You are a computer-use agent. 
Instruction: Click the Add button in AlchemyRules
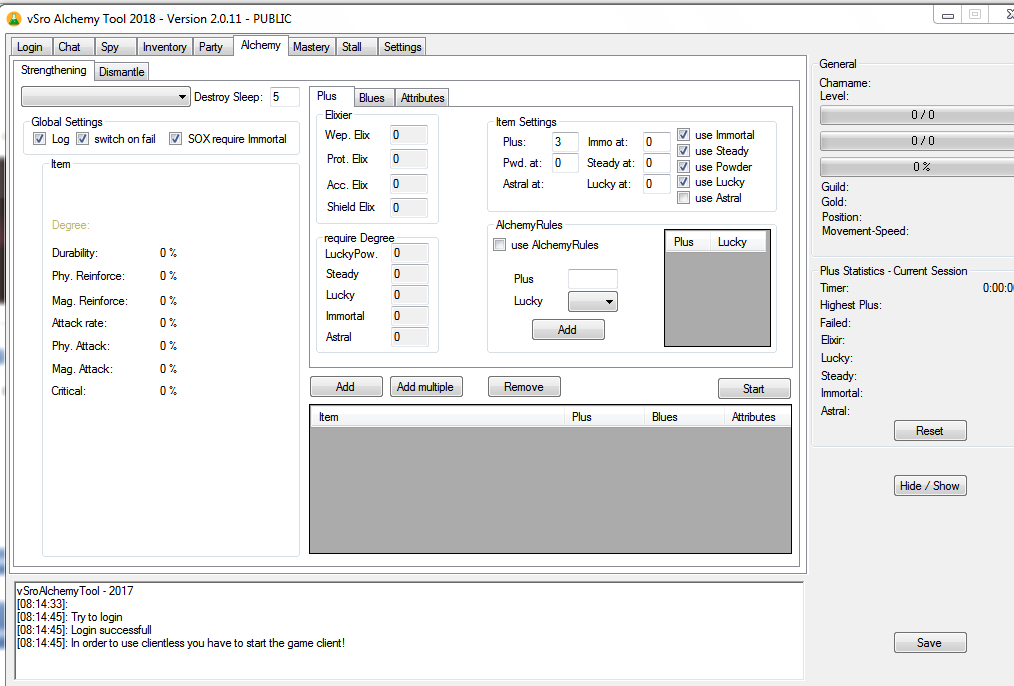pos(568,330)
